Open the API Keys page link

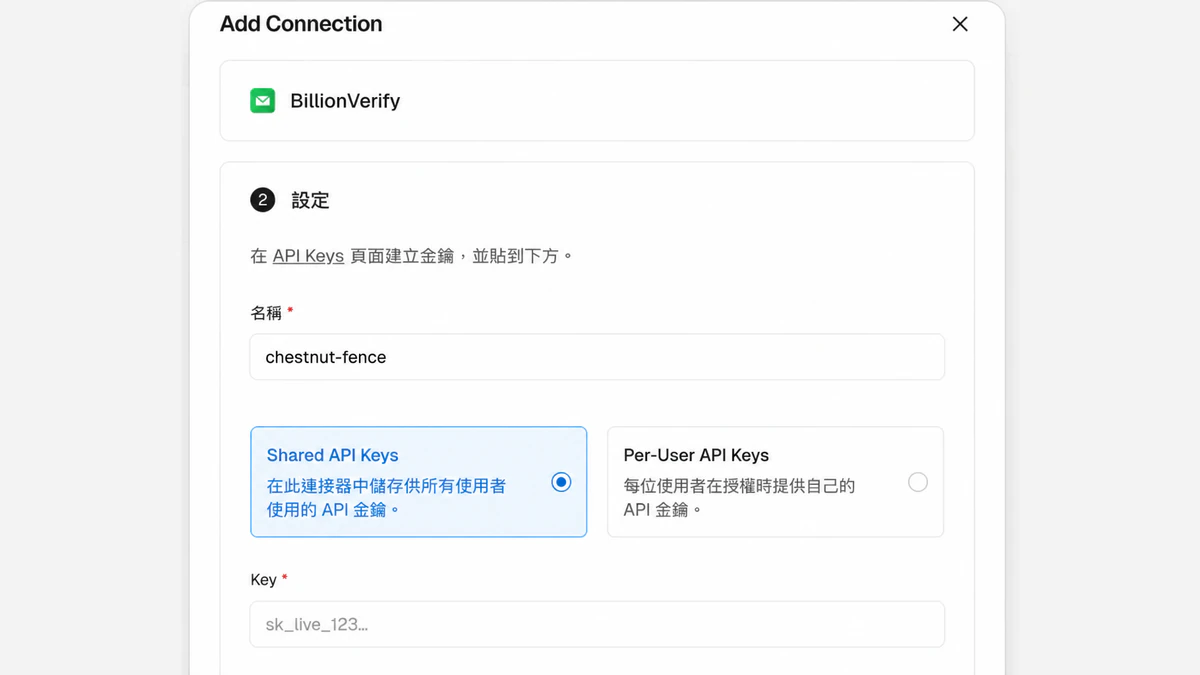[x=308, y=256]
